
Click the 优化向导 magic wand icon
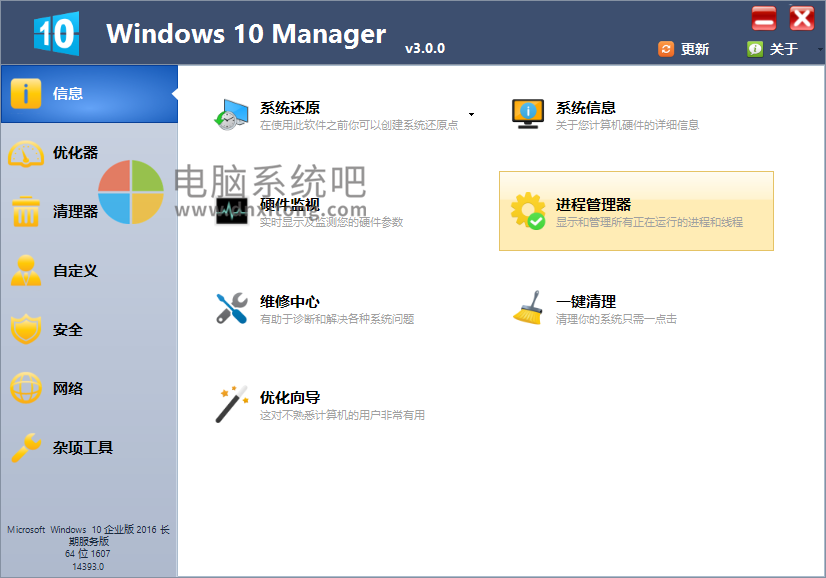(x=232, y=404)
